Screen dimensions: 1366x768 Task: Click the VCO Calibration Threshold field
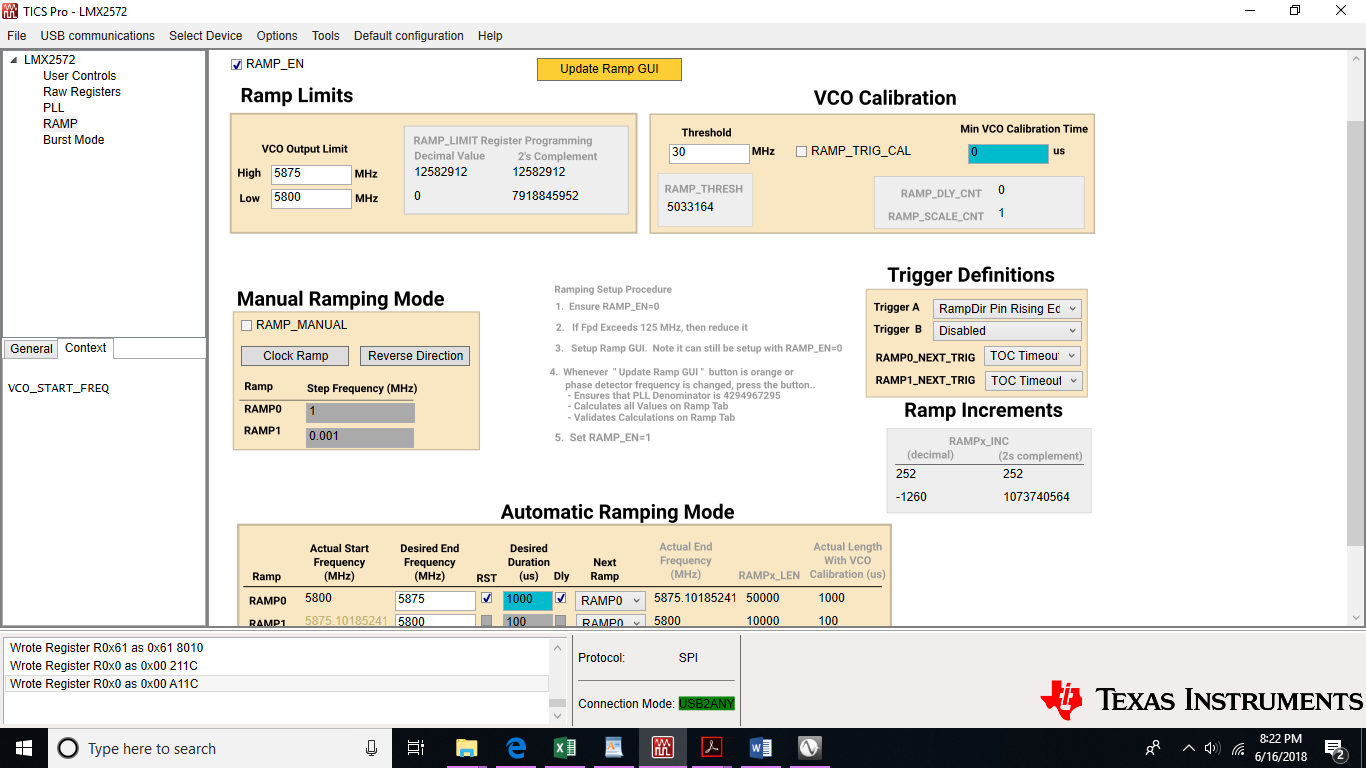click(x=709, y=153)
